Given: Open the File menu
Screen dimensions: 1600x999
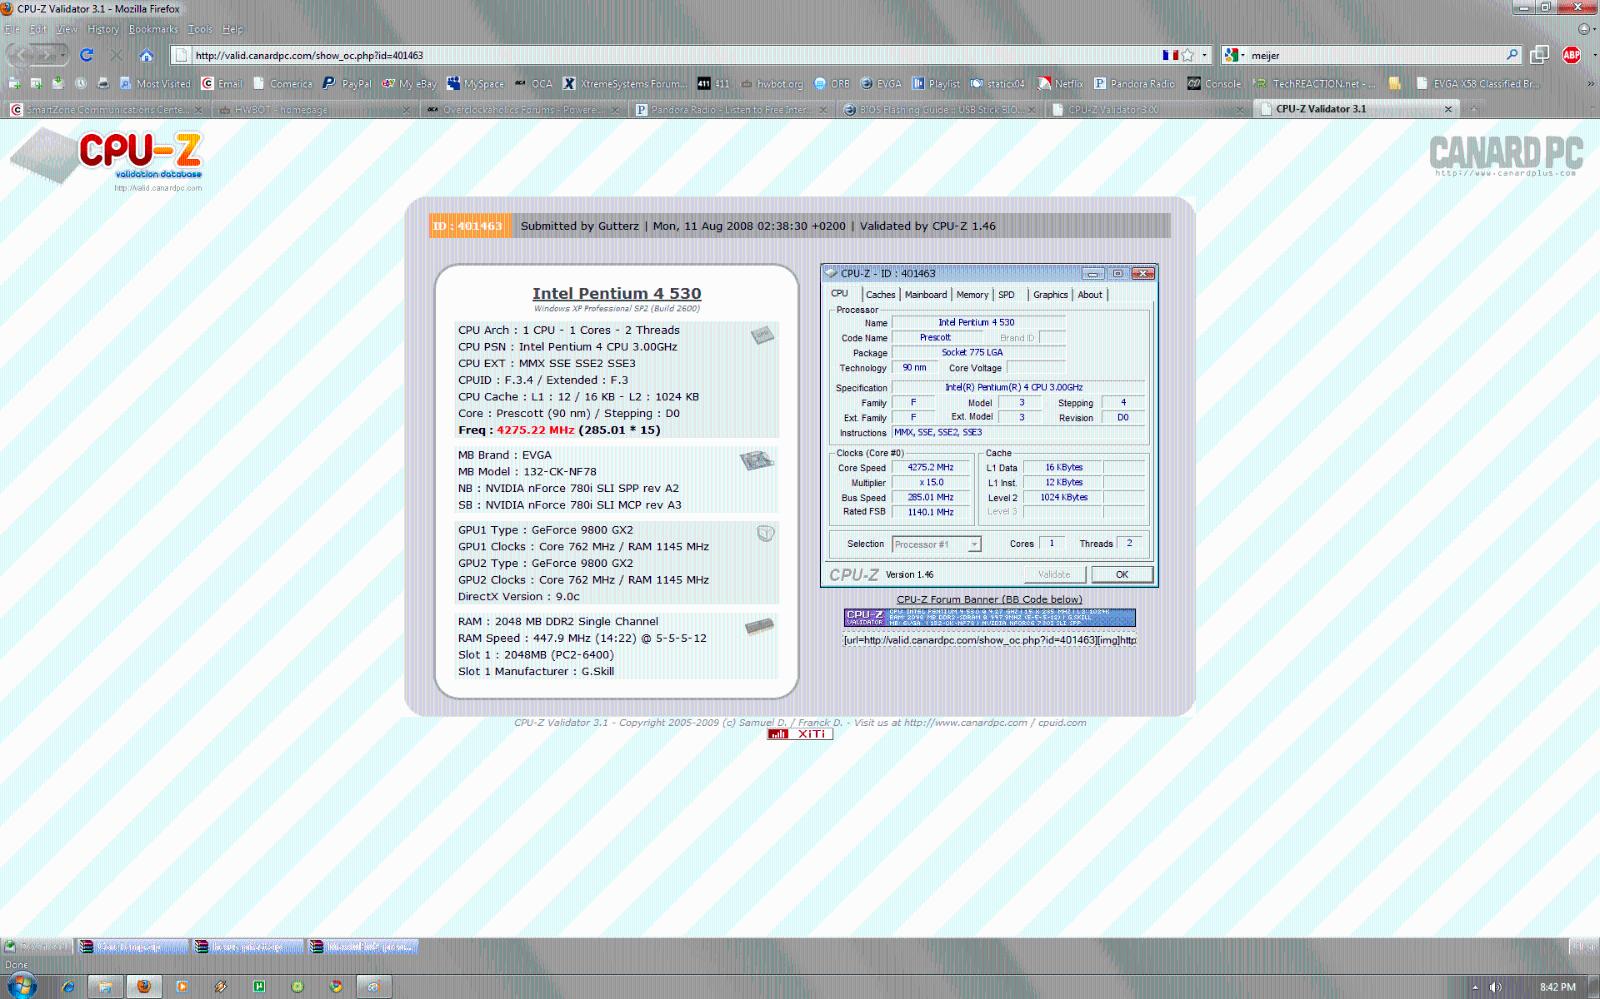Looking at the screenshot, I should pyautogui.click(x=12, y=29).
